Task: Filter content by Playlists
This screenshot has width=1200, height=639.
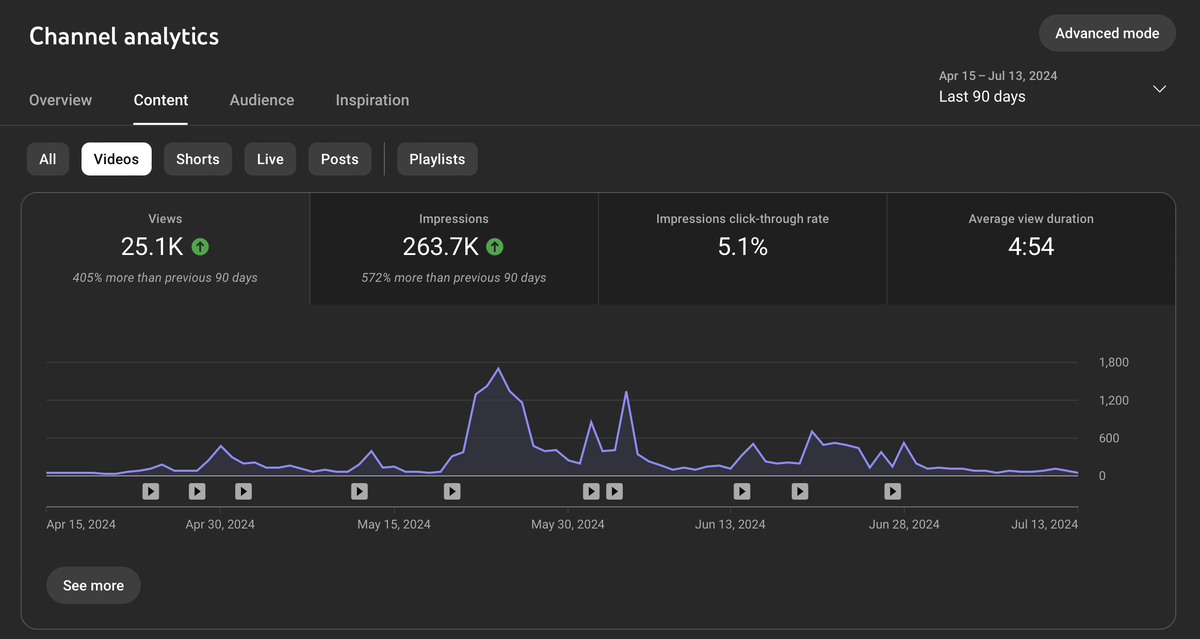Action: pos(437,159)
